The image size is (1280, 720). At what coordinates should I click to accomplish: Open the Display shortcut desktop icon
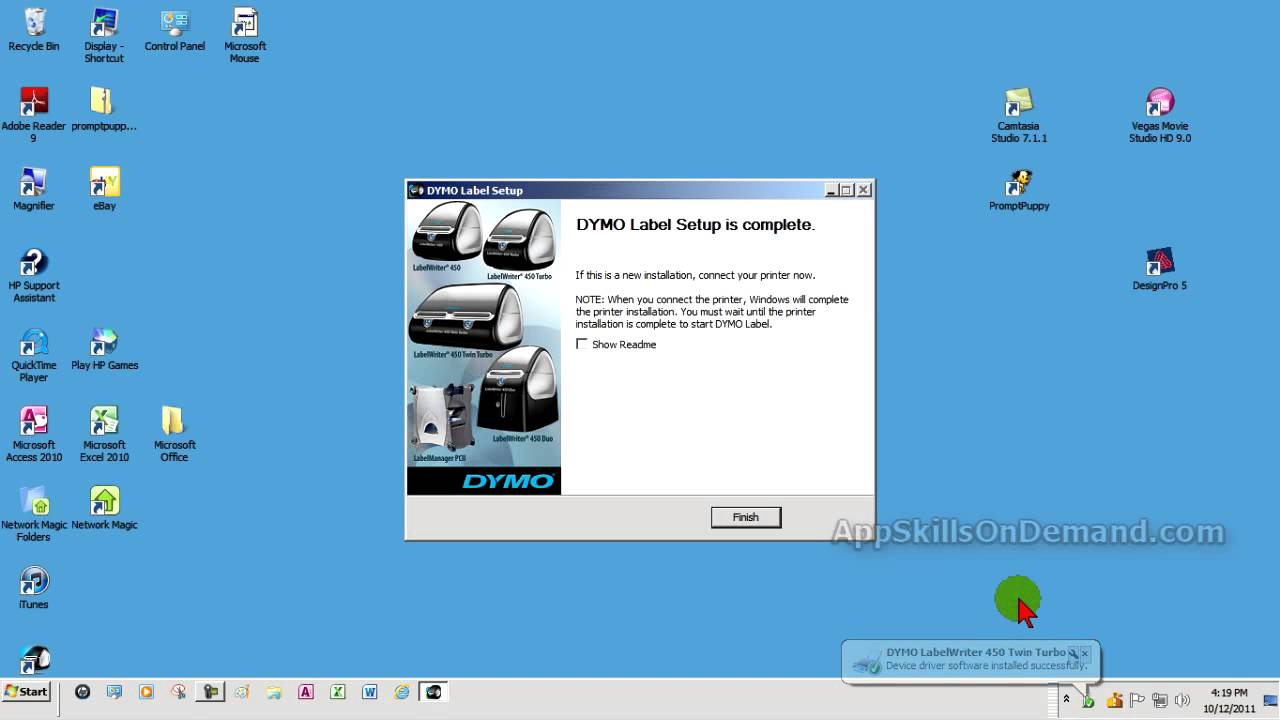(x=104, y=35)
